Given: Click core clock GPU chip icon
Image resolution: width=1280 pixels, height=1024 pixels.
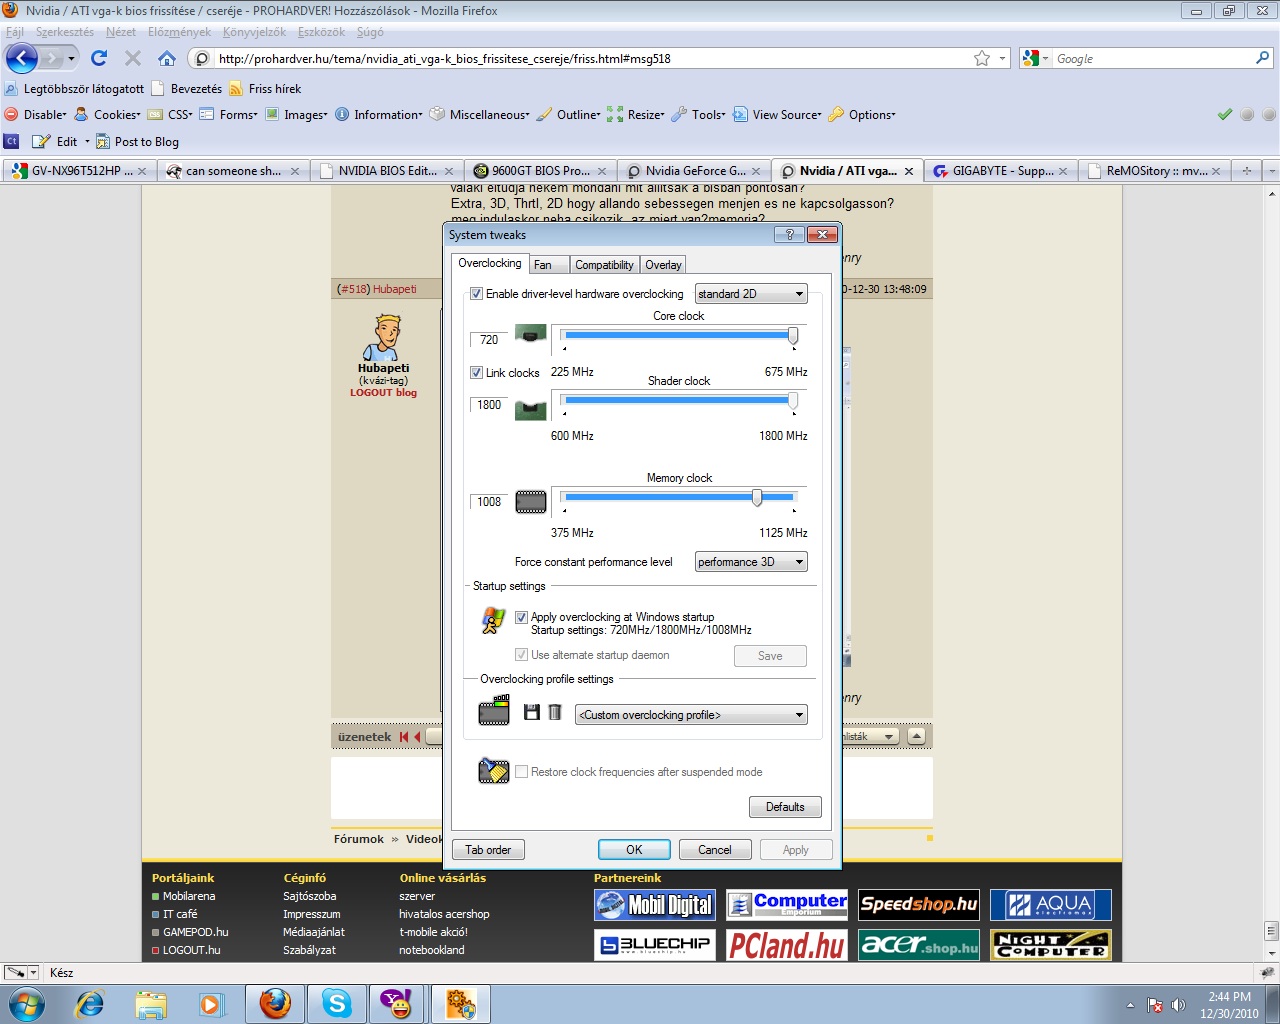Looking at the screenshot, I should pos(530,334).
